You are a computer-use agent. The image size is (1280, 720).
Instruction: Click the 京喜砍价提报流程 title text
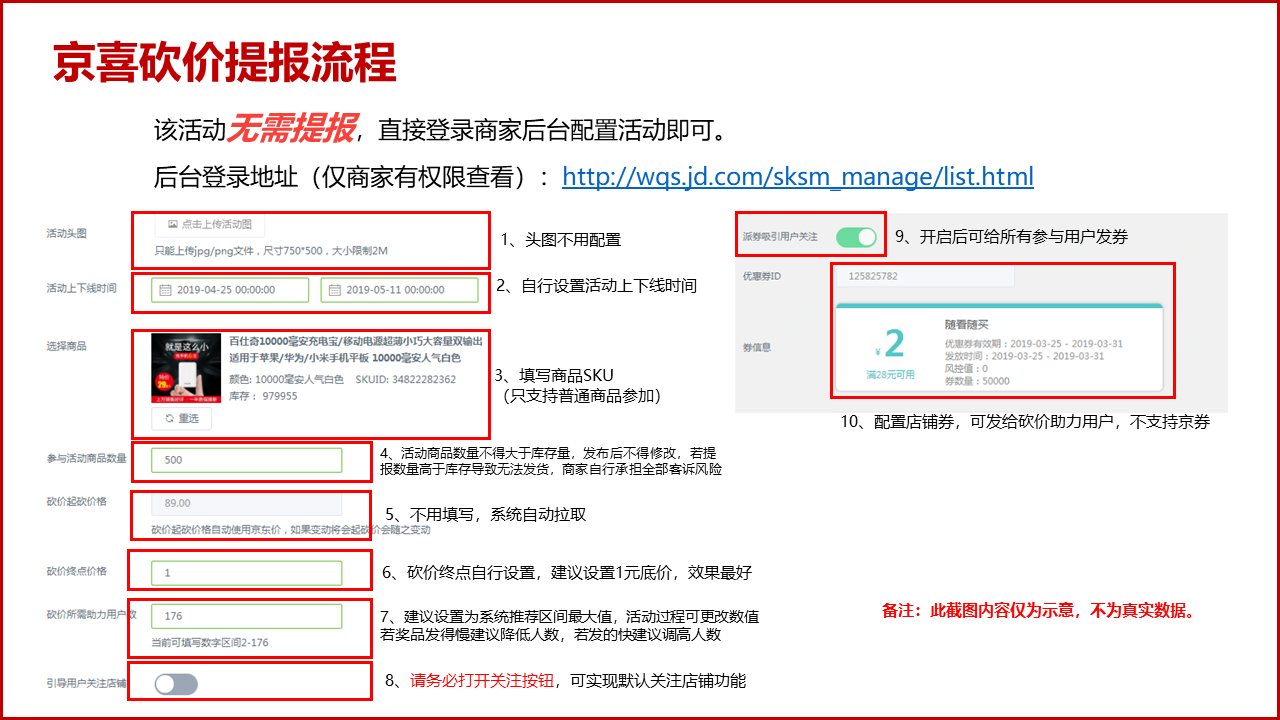click(225, 62)
